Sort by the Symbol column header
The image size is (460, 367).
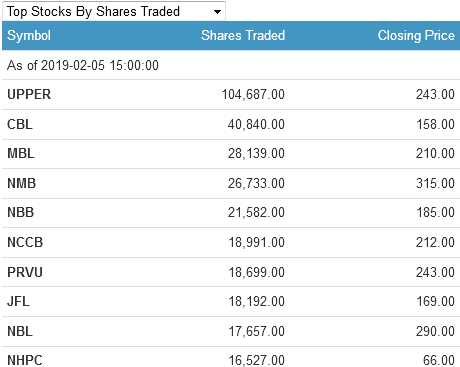[29, 35]
